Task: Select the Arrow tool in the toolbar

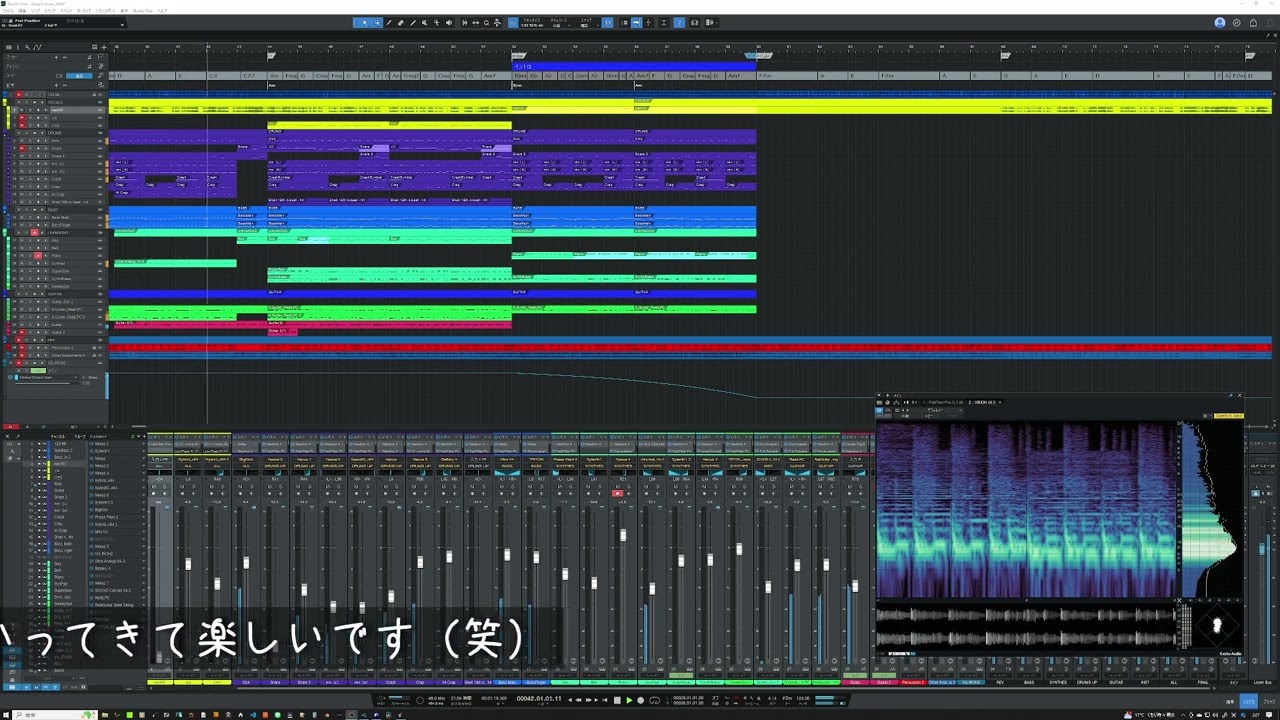Action: coord(364,23)
